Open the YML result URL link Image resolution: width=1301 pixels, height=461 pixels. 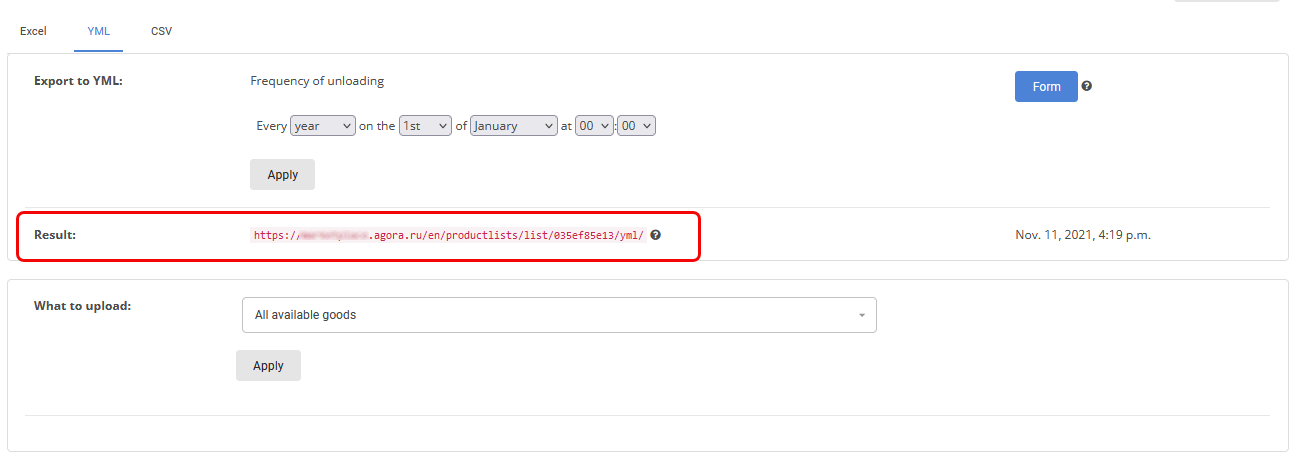448,236
